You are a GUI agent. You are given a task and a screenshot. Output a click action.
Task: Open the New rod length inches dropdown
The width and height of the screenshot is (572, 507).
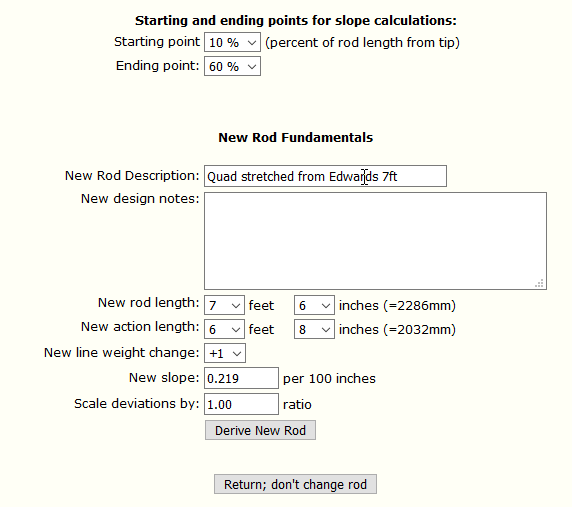point(314,305)
